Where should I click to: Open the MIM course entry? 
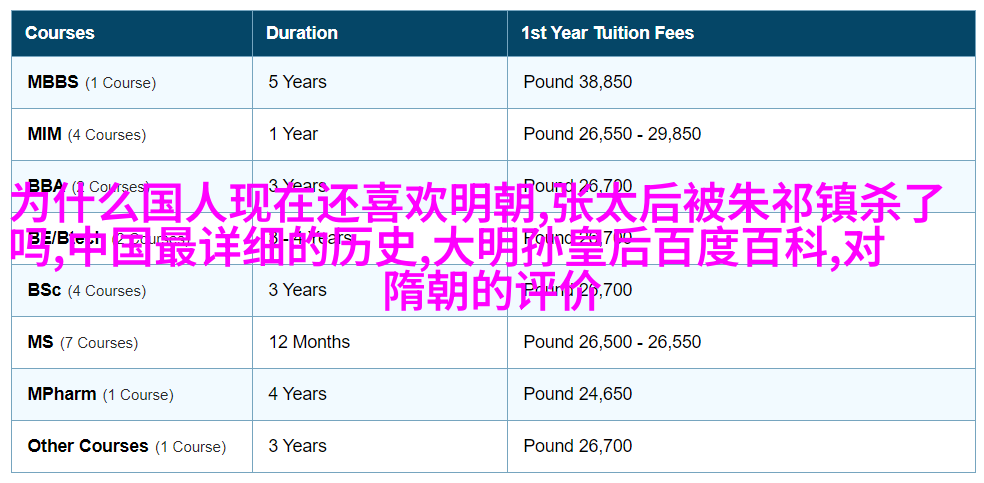click(45, 134)
